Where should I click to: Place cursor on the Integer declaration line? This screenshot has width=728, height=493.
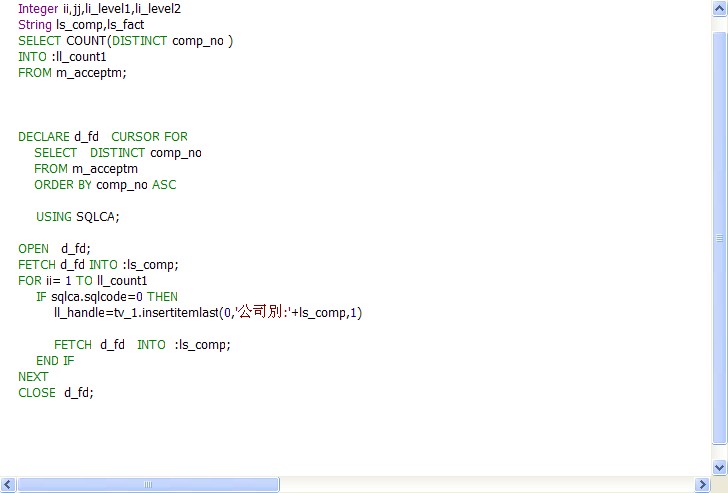pyautogui.click(x=99, y=9)
